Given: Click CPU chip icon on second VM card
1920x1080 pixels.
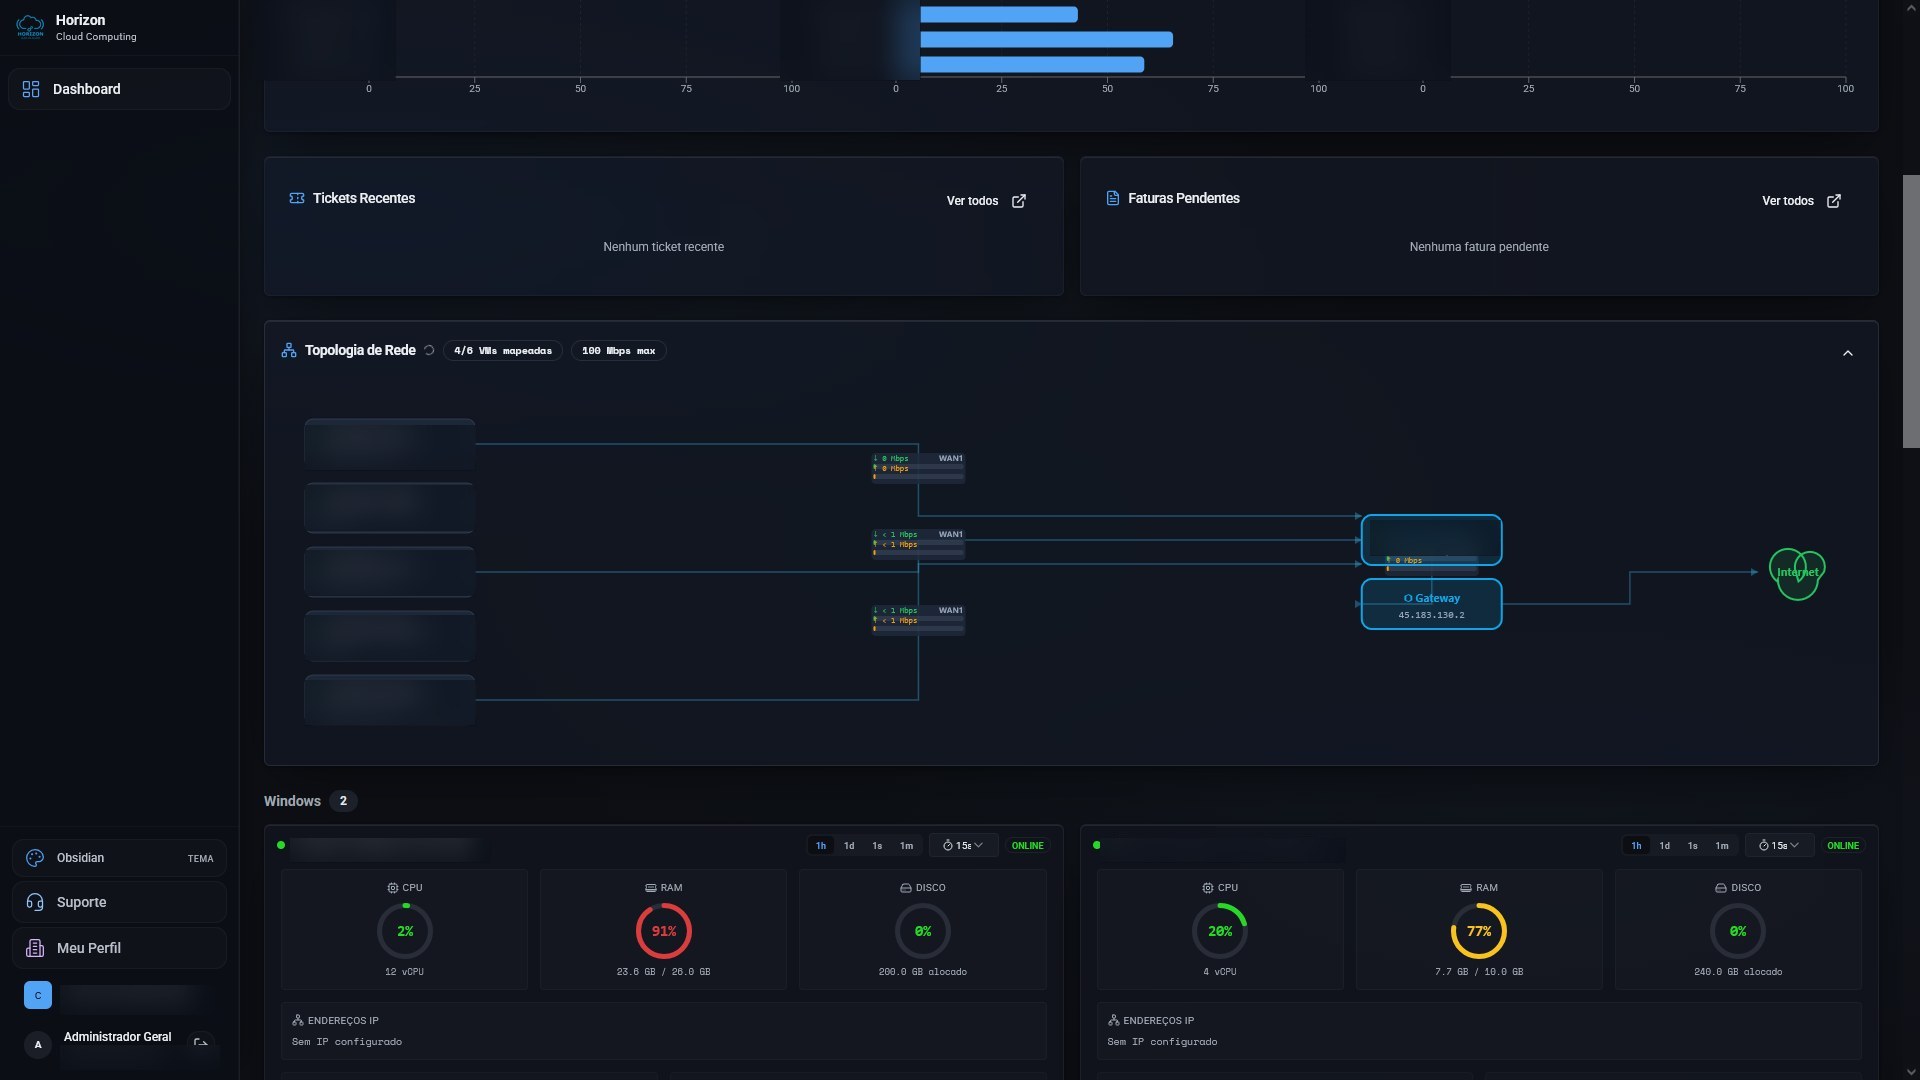Looking at the screenshot, I should [x=1208, y=888].
